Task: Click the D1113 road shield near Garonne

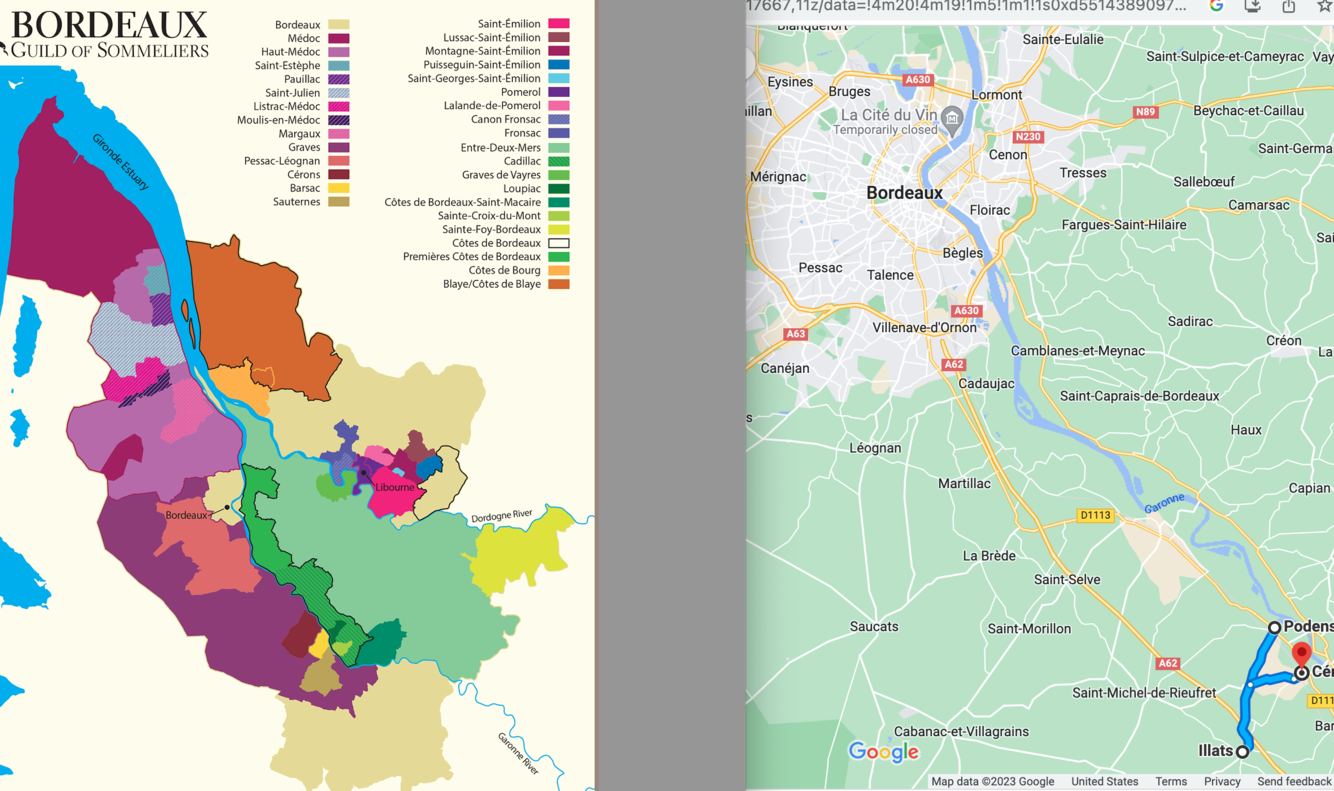Action: pyautogui.click(x=1095, y=515)
